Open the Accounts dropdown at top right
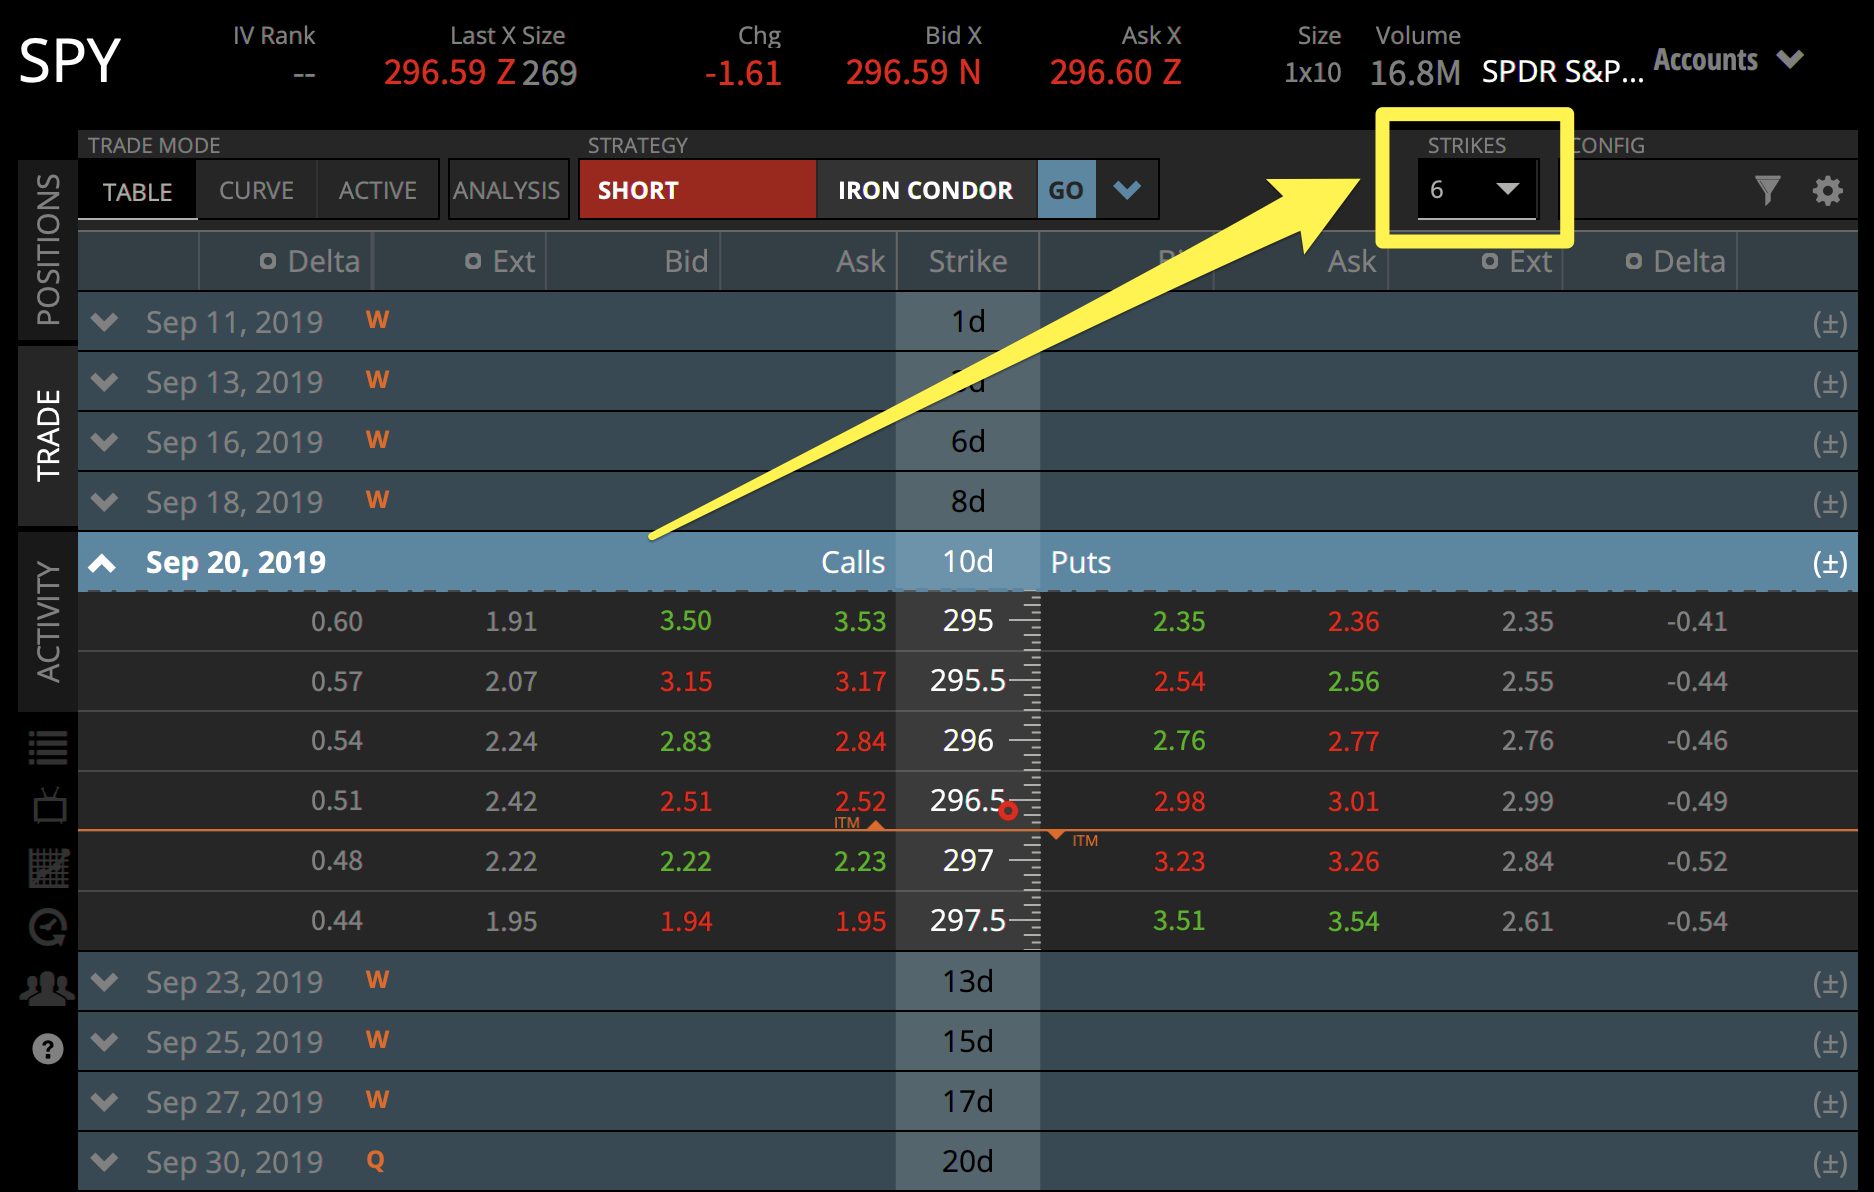This screenshot has width=1874, height=1192. tap(1728, 60)
